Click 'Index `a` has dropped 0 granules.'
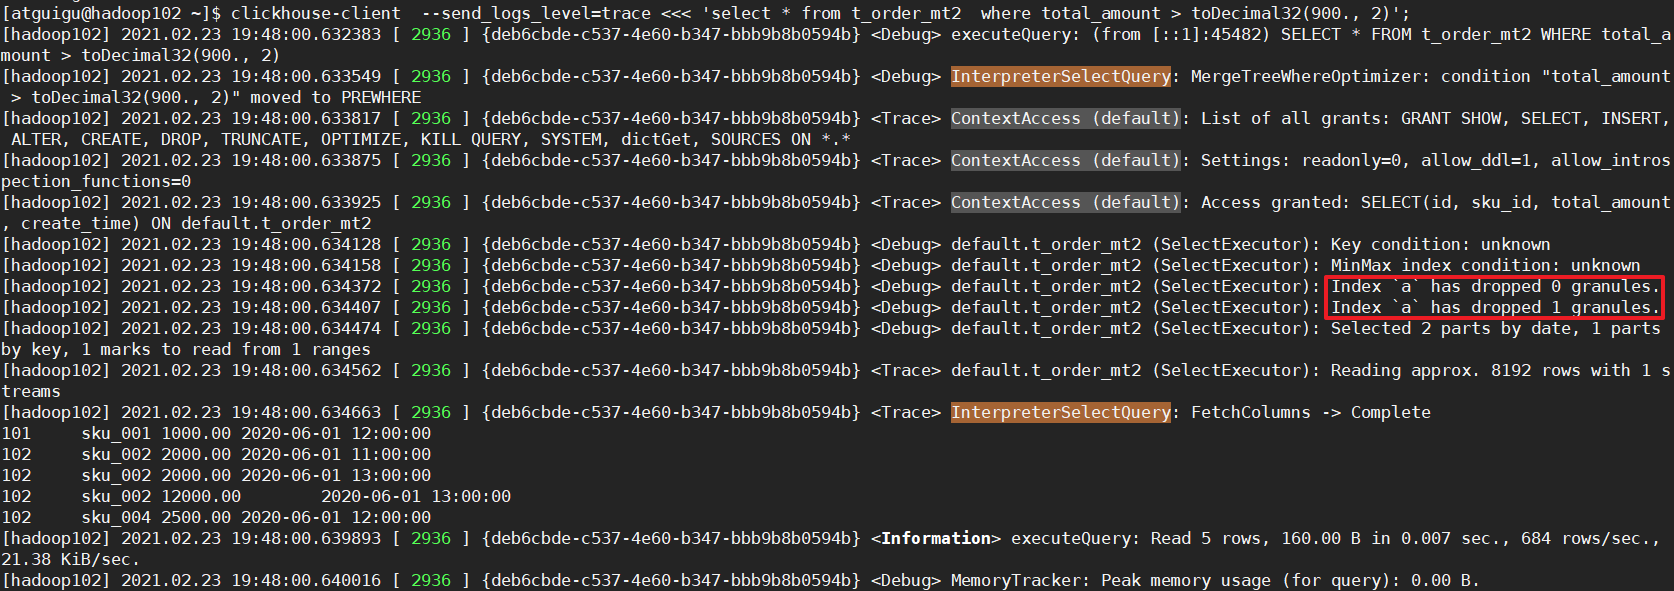This screenshot has width=1674, height=591. 1496,286
